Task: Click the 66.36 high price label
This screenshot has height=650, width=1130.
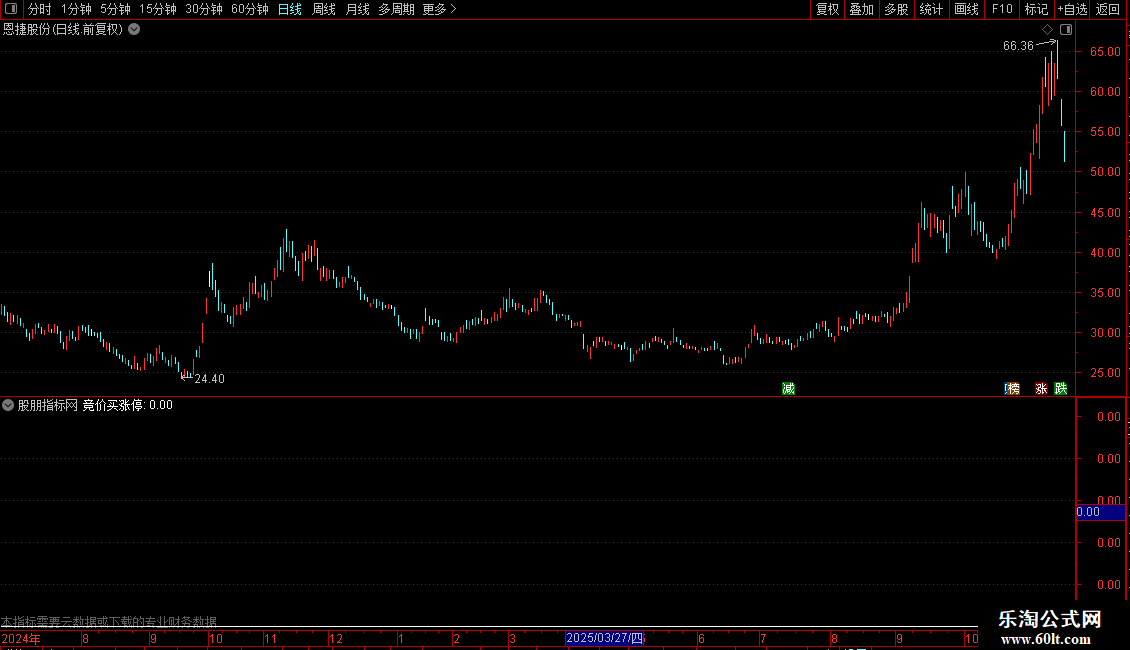Action: (x=1018, y=46)
